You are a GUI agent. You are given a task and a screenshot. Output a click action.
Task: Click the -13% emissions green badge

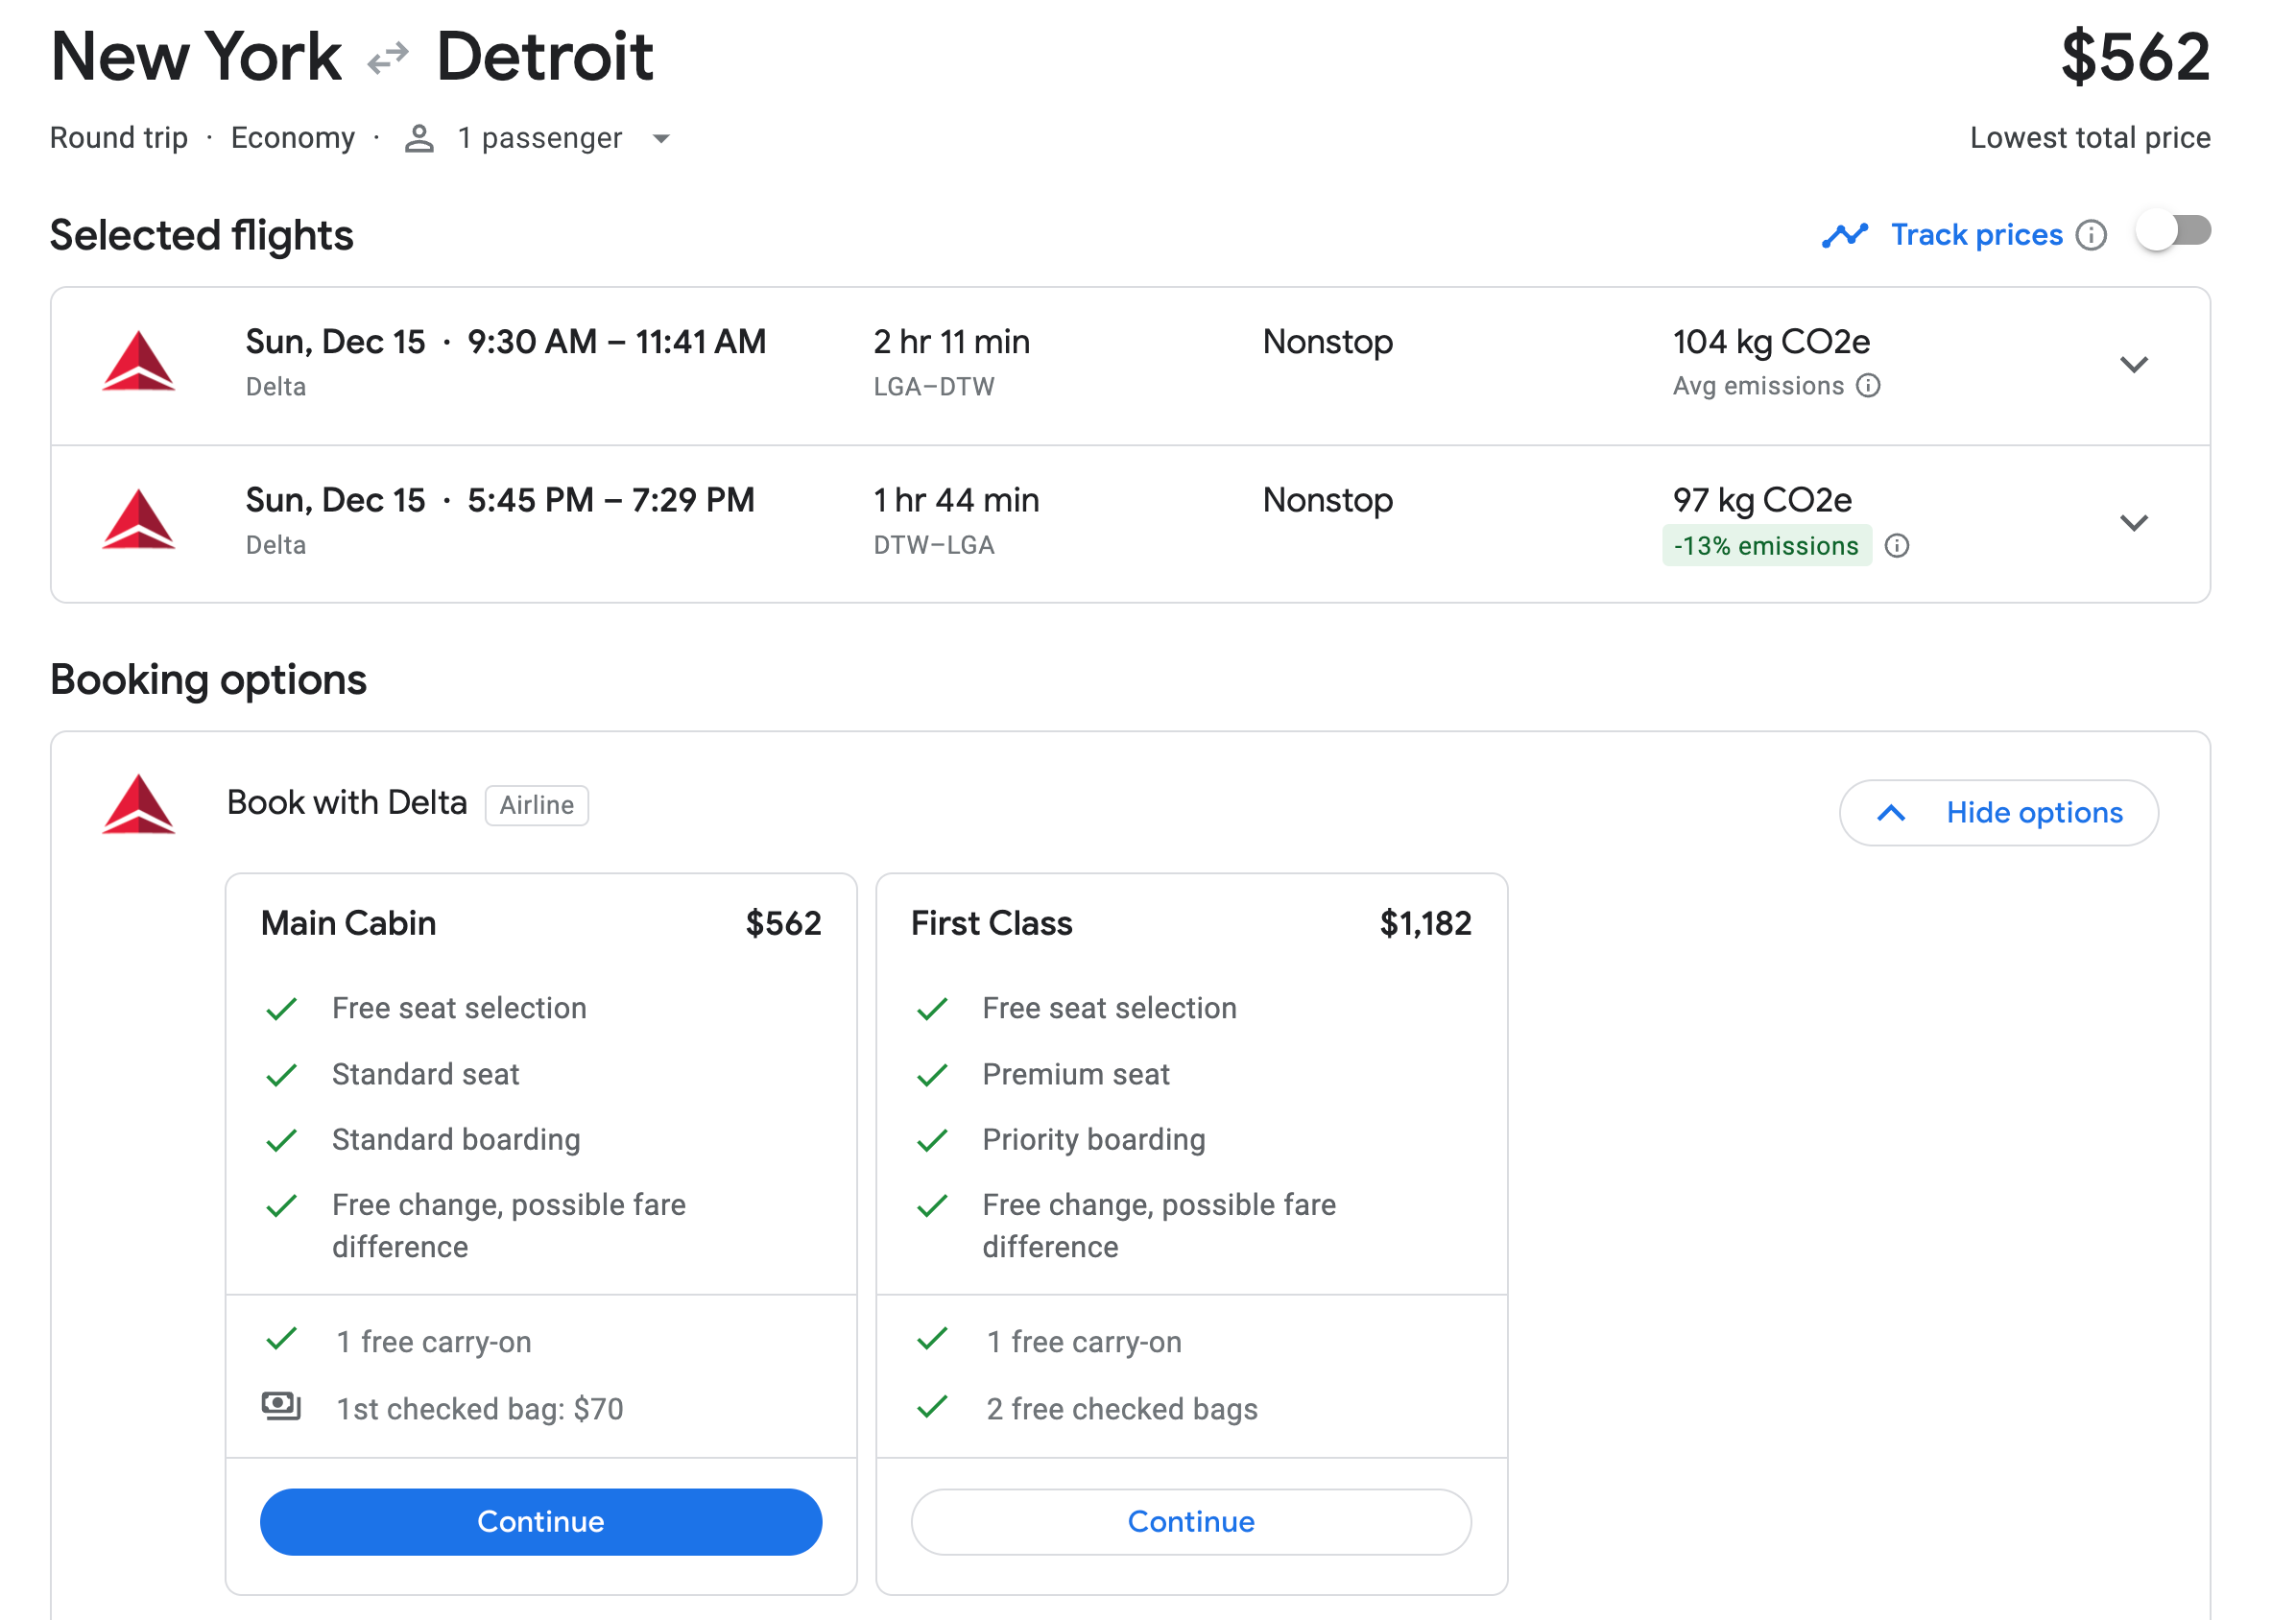click(1766, 546)
